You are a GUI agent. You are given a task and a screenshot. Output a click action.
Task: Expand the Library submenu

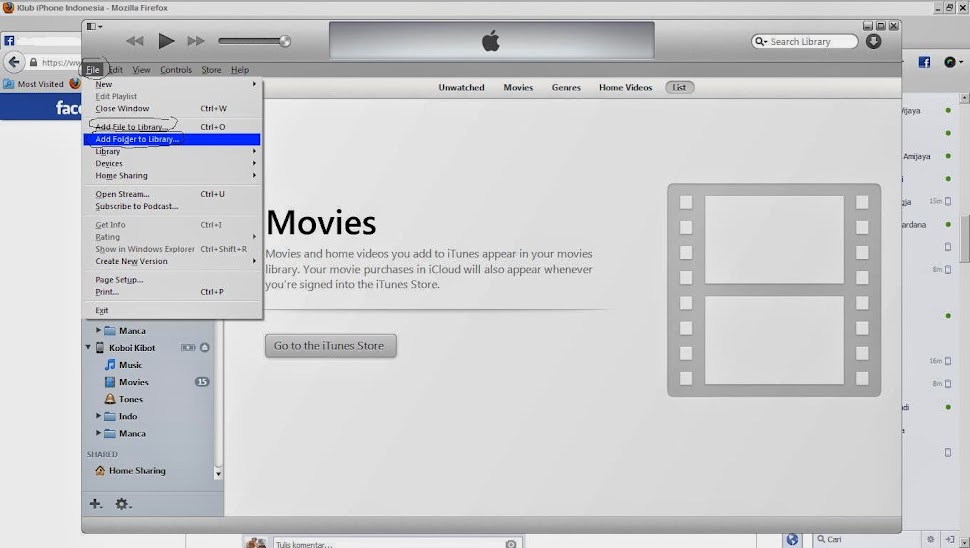coord(172,152)
